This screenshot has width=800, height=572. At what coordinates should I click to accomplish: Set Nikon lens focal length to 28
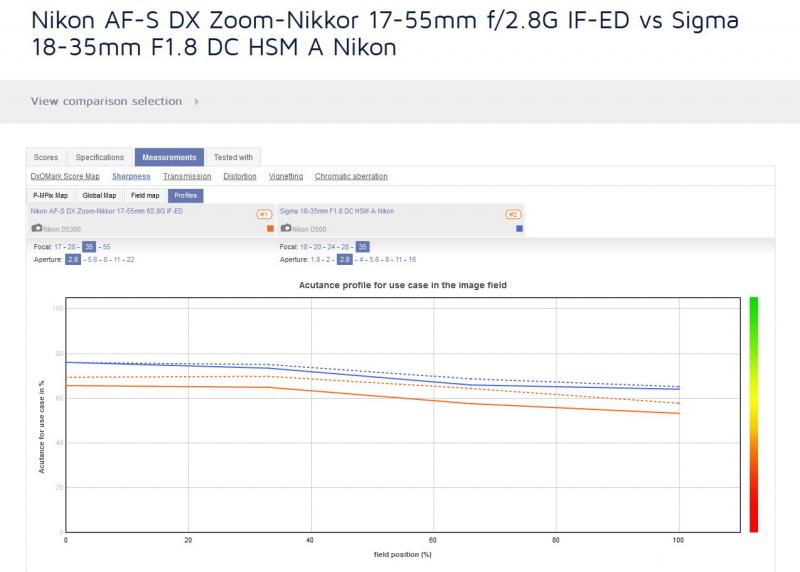71,247
